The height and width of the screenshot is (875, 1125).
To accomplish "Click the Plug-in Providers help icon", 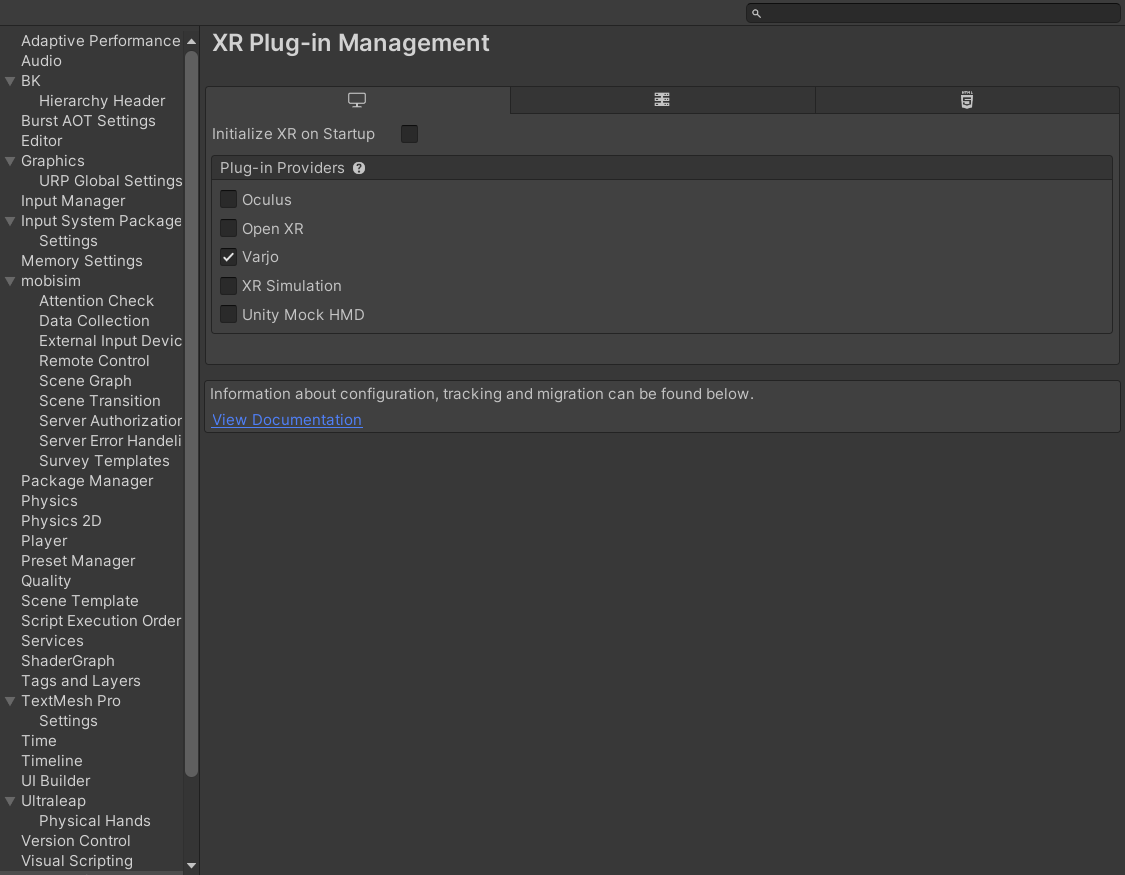I will click(x=359, y=168).
